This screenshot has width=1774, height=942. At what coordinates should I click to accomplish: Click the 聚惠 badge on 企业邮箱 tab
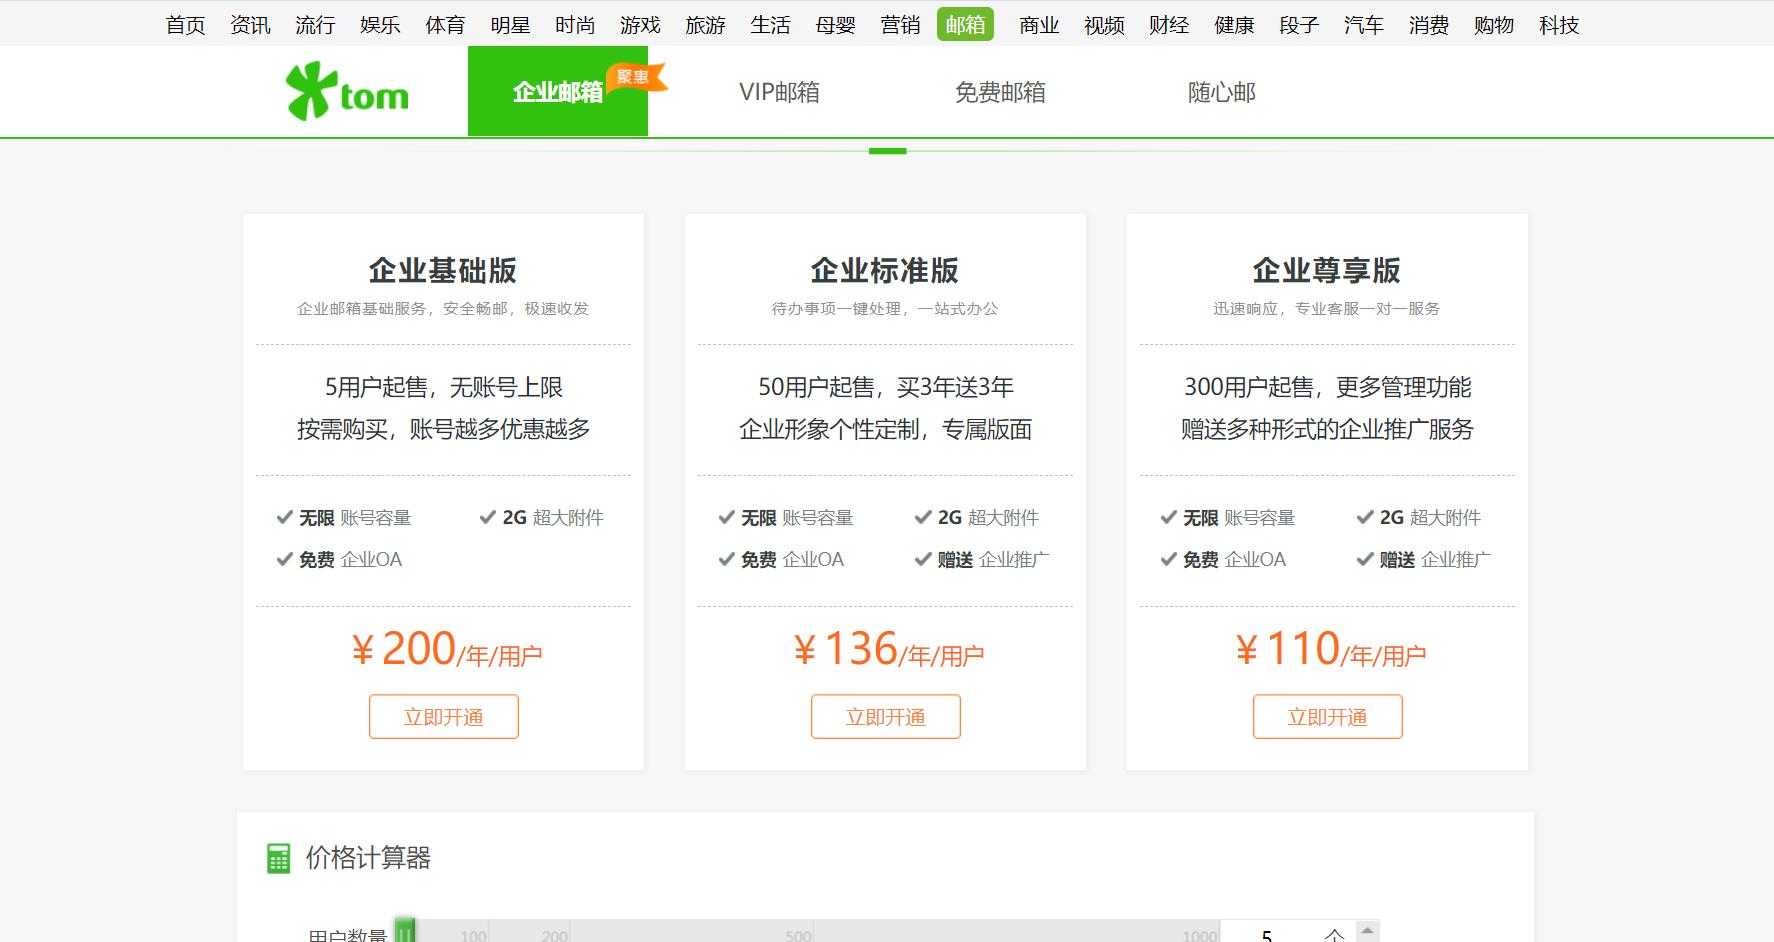[633, 75]
